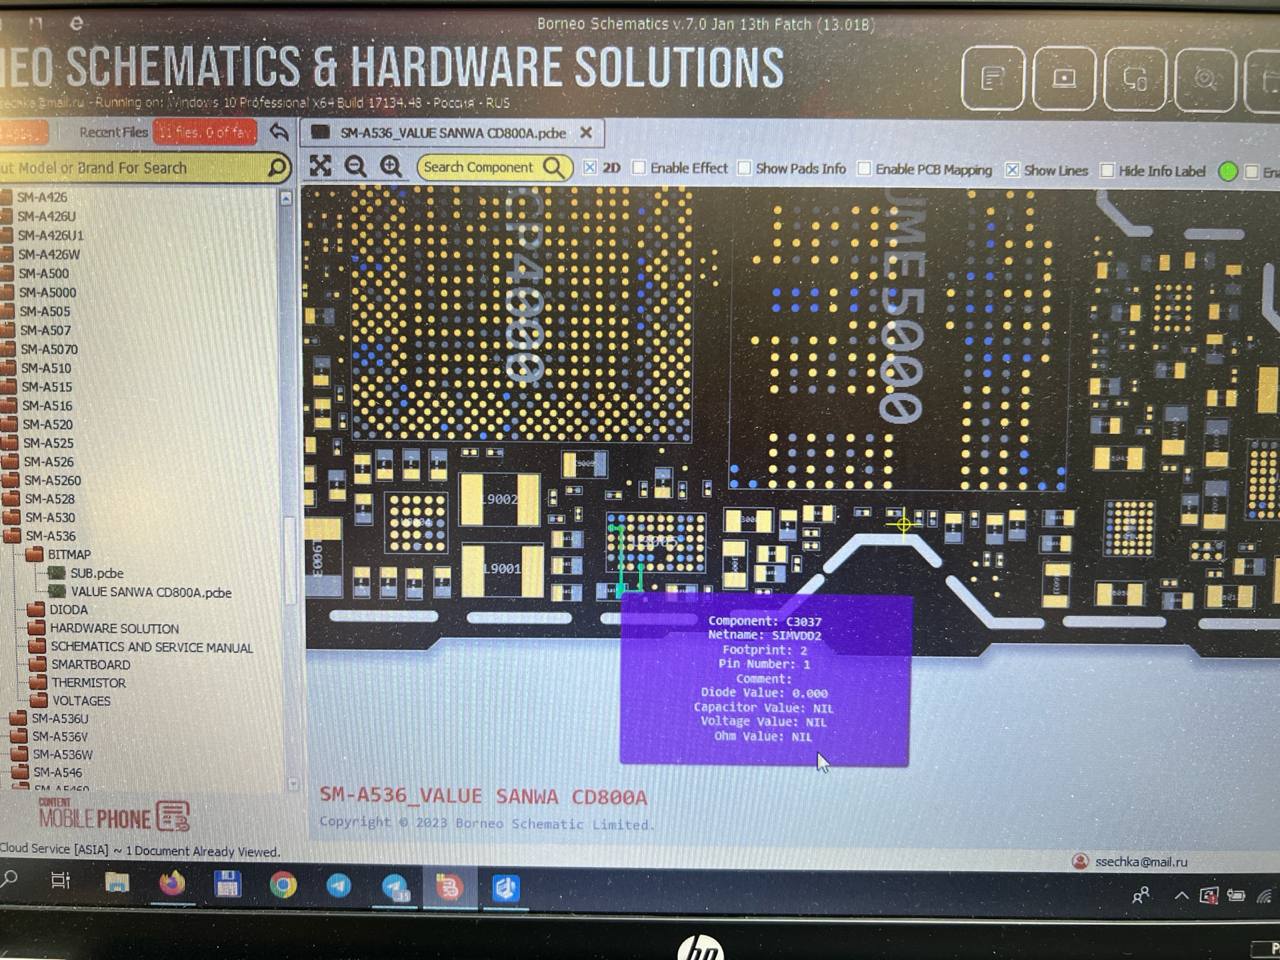
Task: Open Chrome from the taskbar
Action: tap(283, 885)
